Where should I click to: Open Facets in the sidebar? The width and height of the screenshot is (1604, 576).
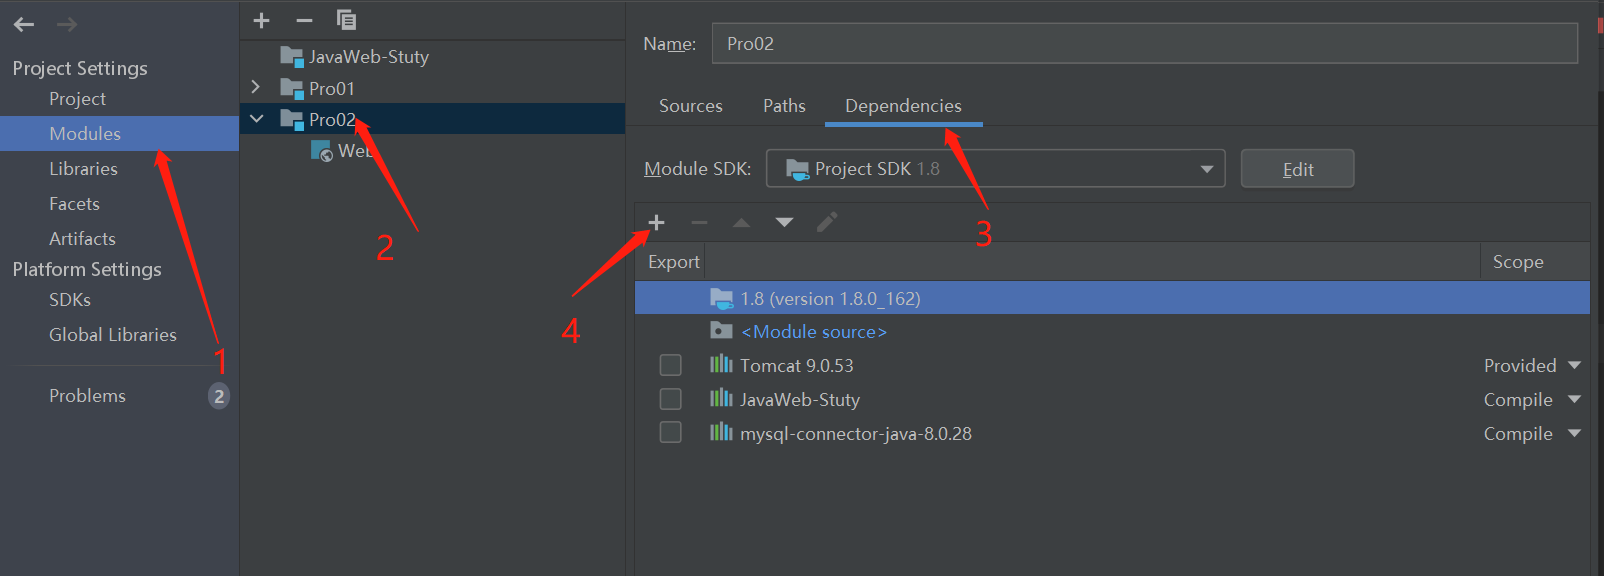coord(75,204)
